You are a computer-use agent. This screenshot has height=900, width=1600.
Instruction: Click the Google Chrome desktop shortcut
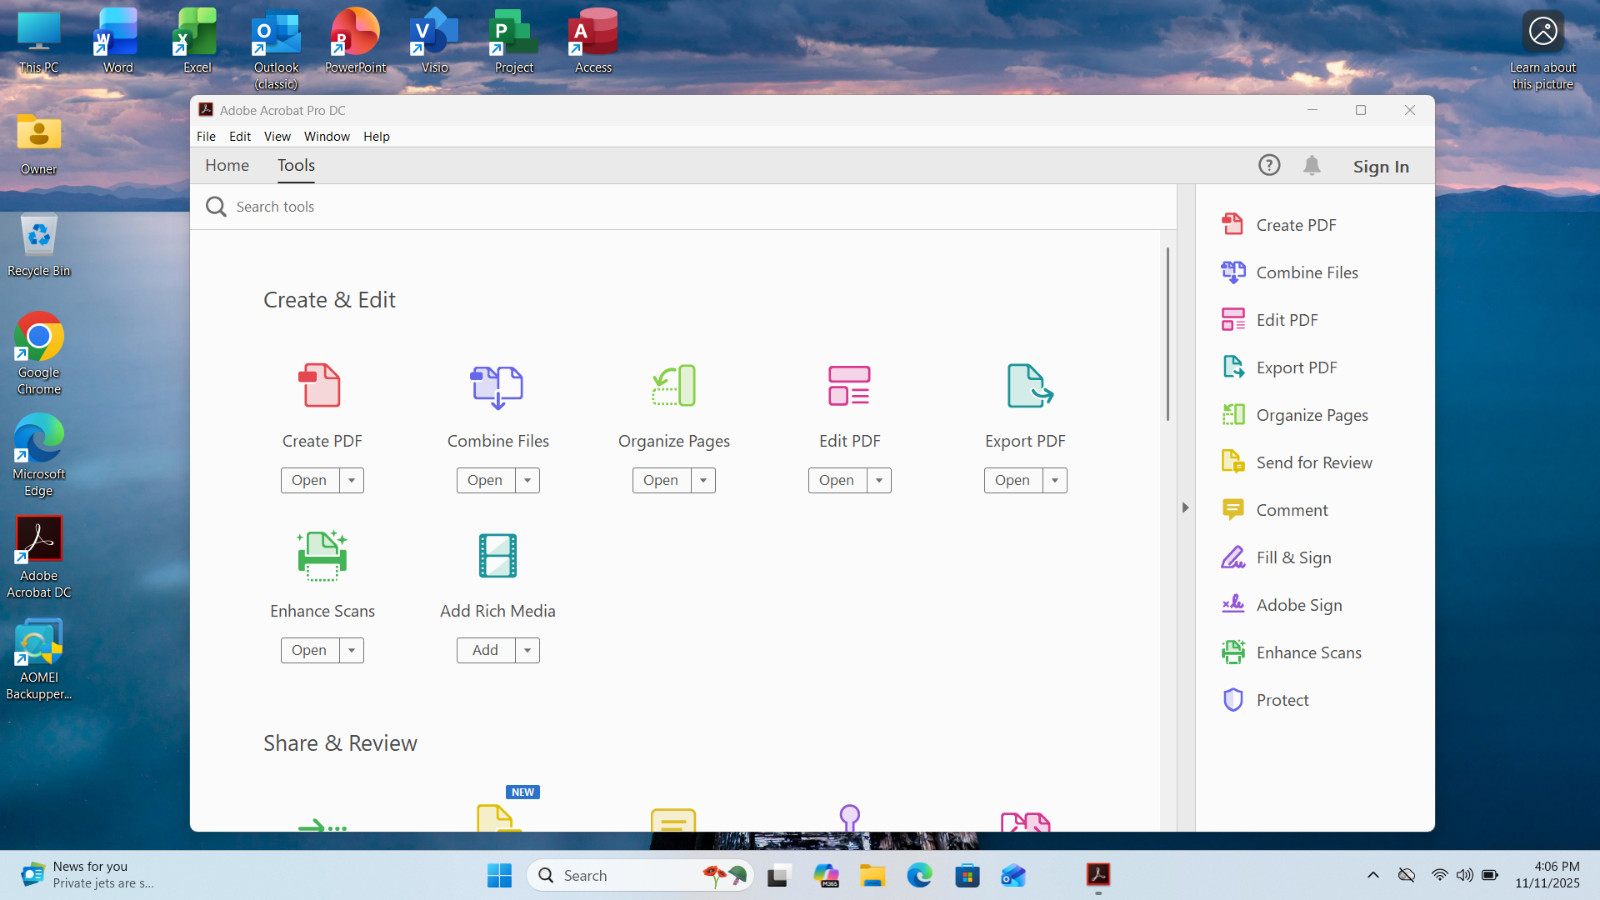[39, 354]
